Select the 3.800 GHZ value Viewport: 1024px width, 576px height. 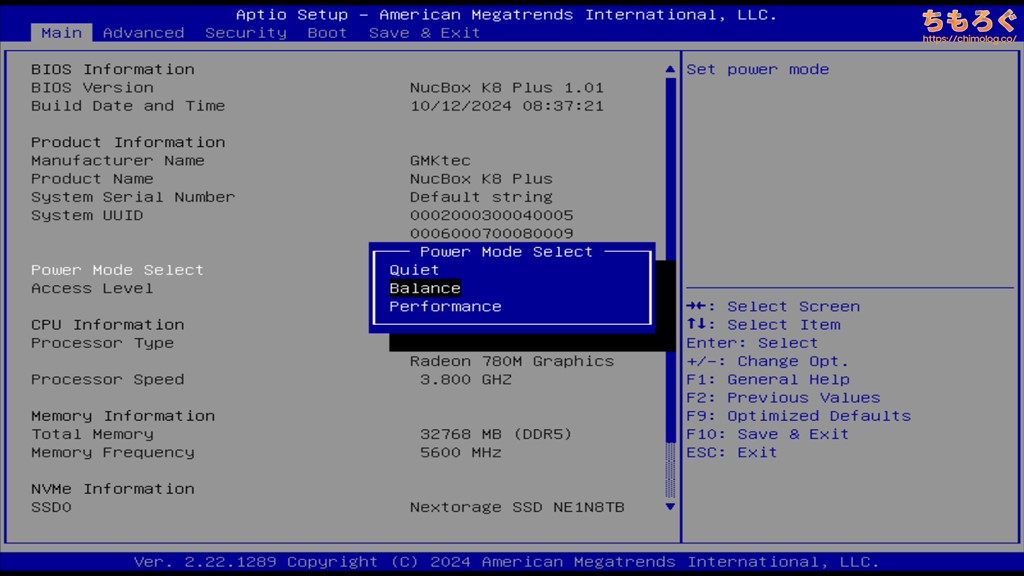(x=466, y=379)
